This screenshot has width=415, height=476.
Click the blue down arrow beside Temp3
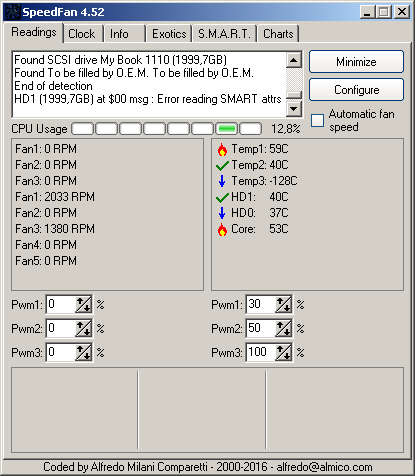point(222,181)
